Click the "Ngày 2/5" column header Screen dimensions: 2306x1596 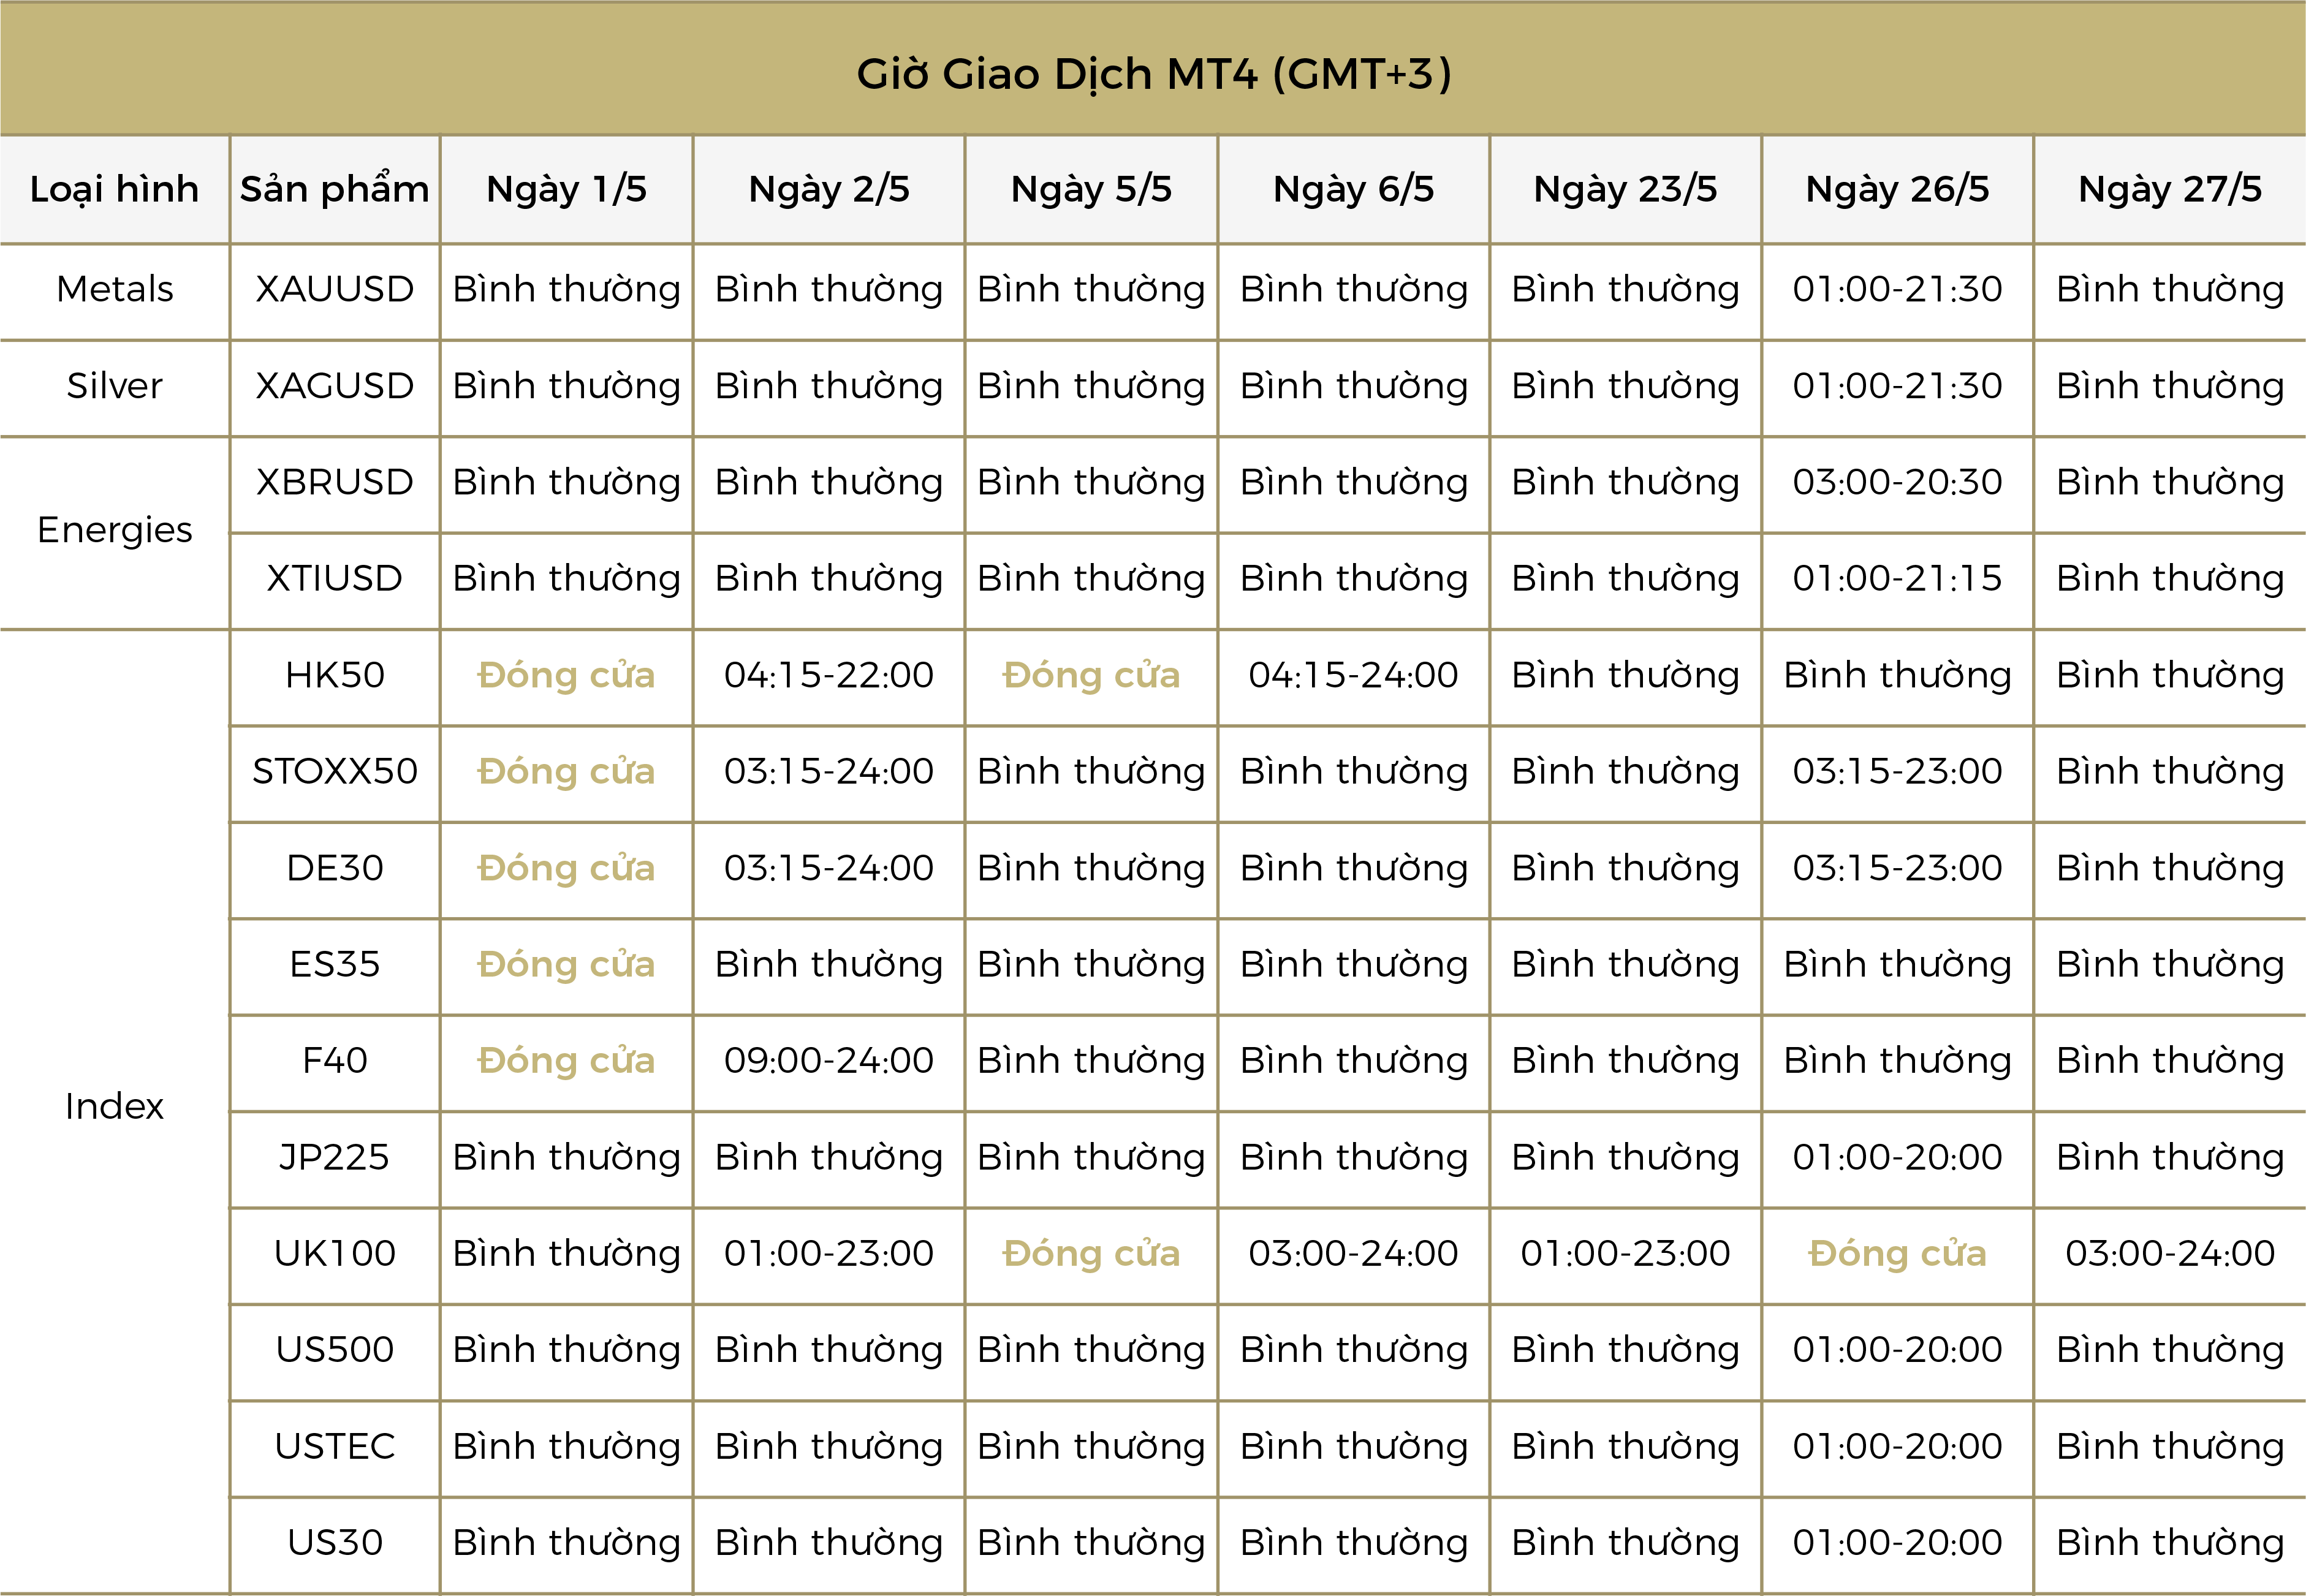829,189
